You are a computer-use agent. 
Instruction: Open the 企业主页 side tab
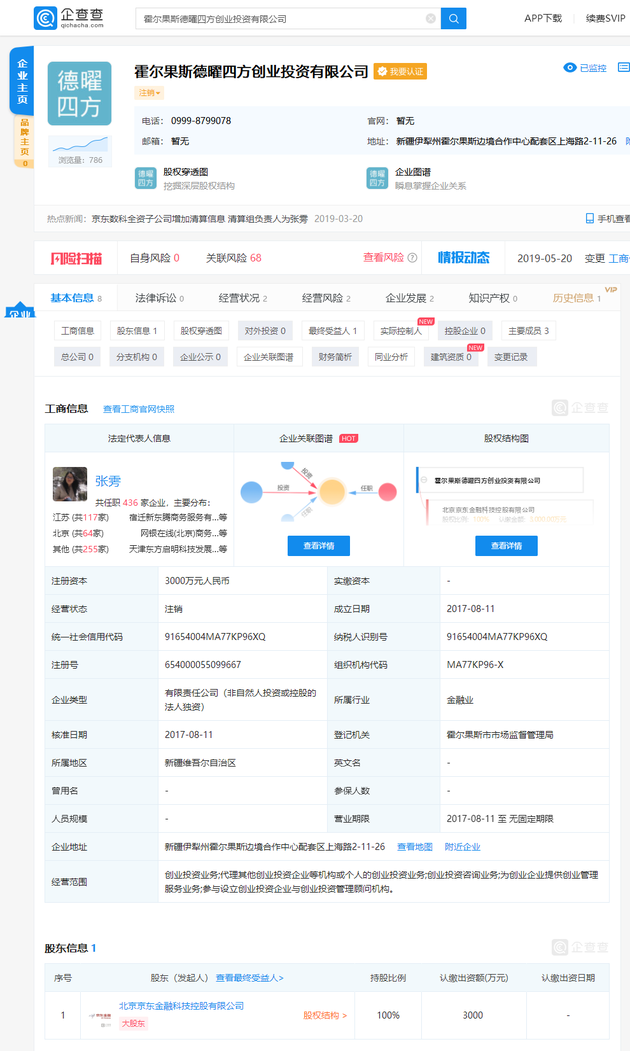click(22, 81)
